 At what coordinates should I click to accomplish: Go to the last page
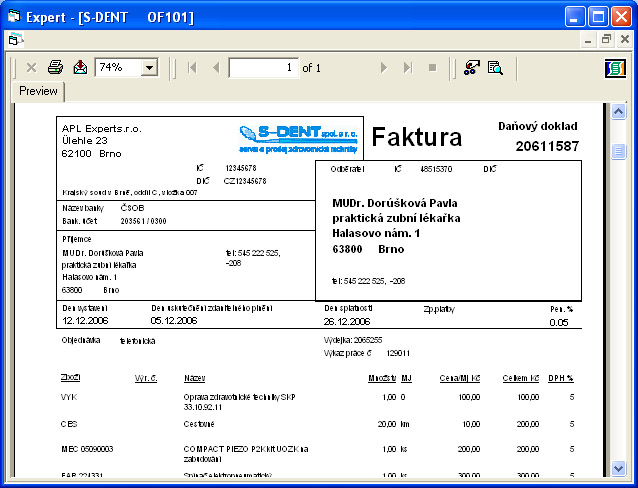pyautogui.click(x=407, y=67)
